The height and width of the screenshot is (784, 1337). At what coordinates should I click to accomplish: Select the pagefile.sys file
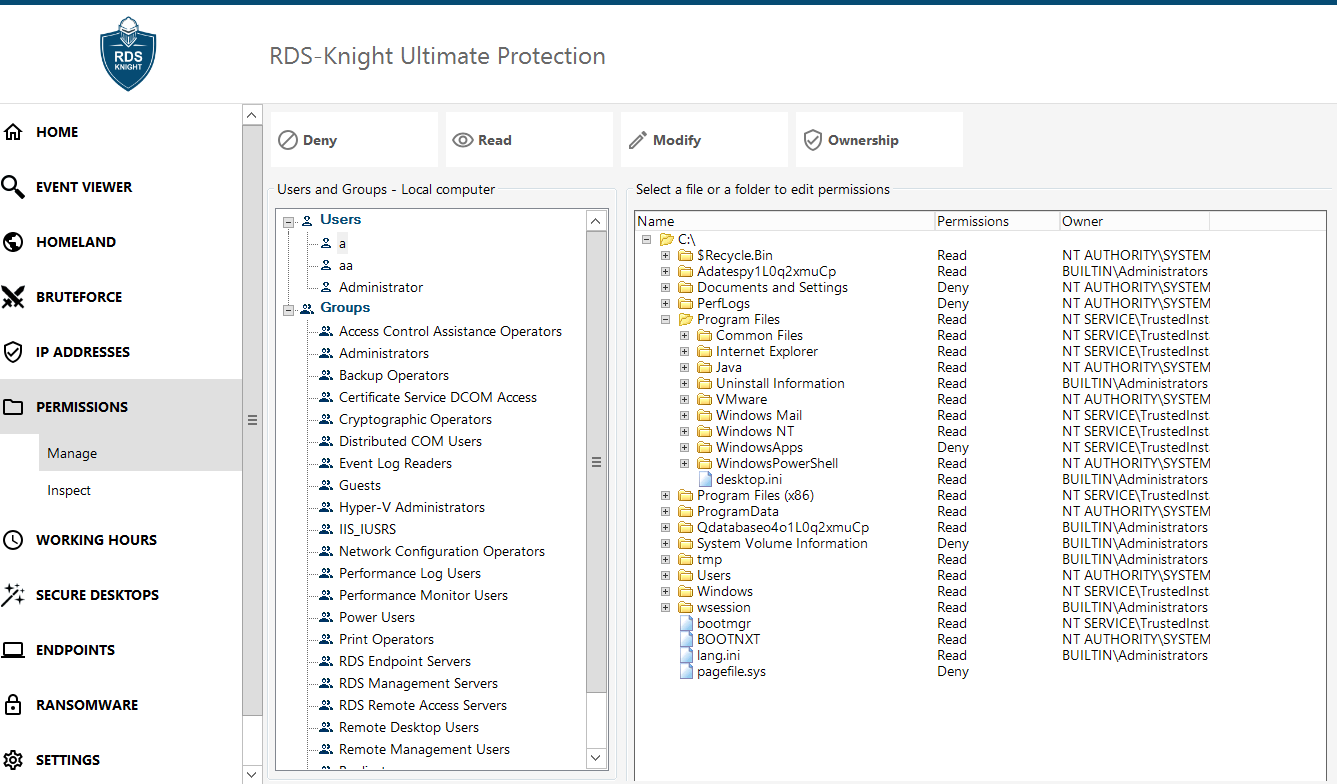coord(731,672)
